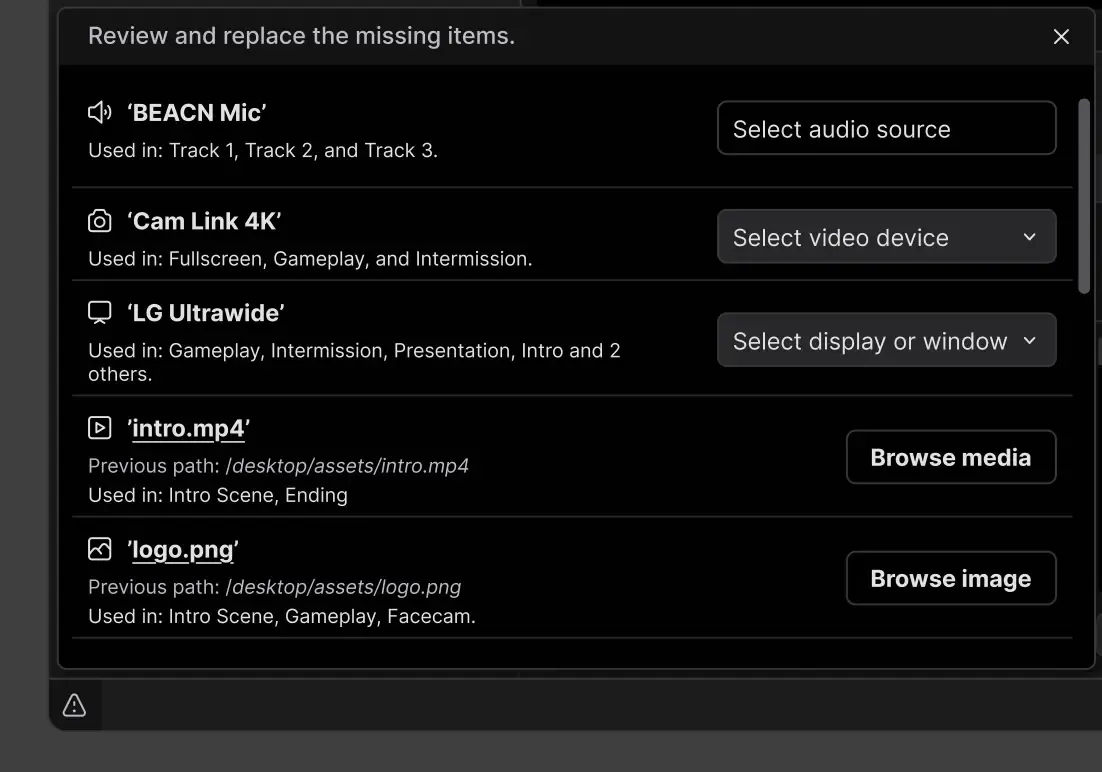Open the 'Select audio source' selector
1102x772 pixels.
[886, 128]
